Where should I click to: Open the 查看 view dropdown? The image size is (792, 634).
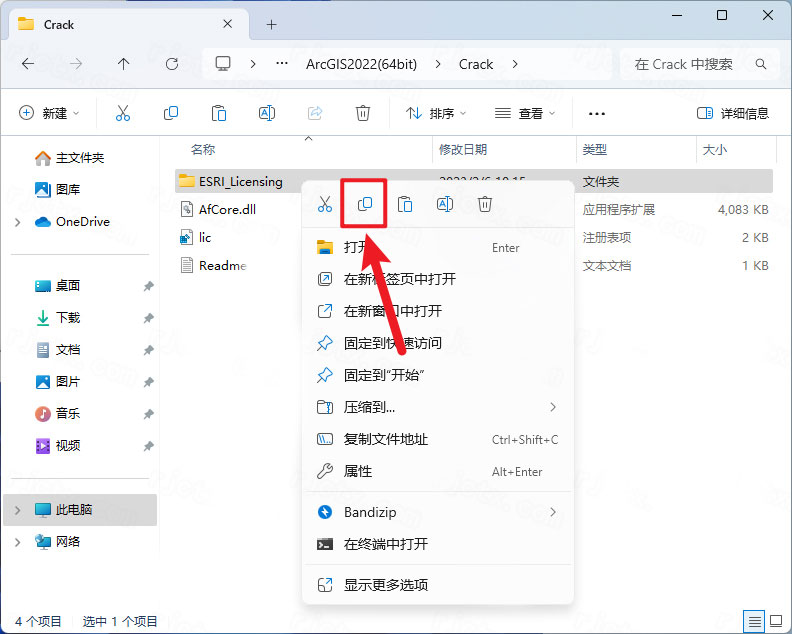click(x=525, y=114)
